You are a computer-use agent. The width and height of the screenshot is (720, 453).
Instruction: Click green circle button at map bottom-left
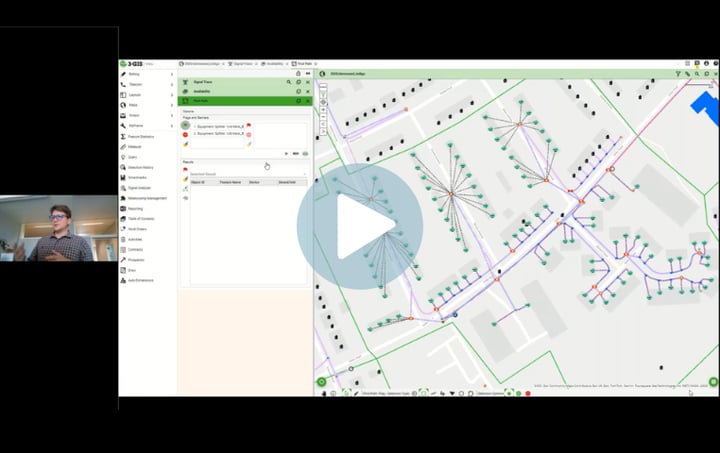point(321,382)
